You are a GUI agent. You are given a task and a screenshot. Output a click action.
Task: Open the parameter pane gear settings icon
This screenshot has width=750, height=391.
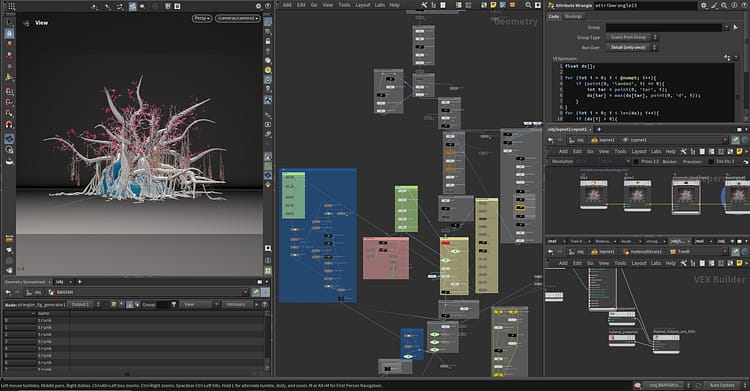[x=704, y=5]
